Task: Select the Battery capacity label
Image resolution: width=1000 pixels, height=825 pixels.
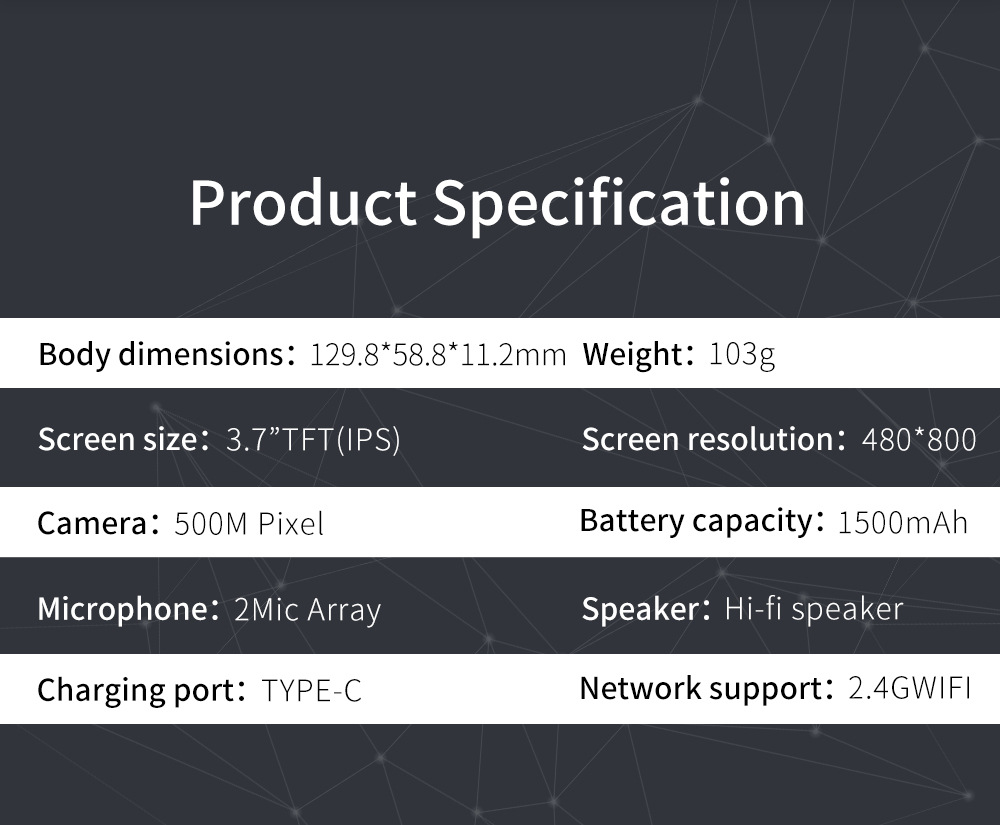Action: pos(694,521)
